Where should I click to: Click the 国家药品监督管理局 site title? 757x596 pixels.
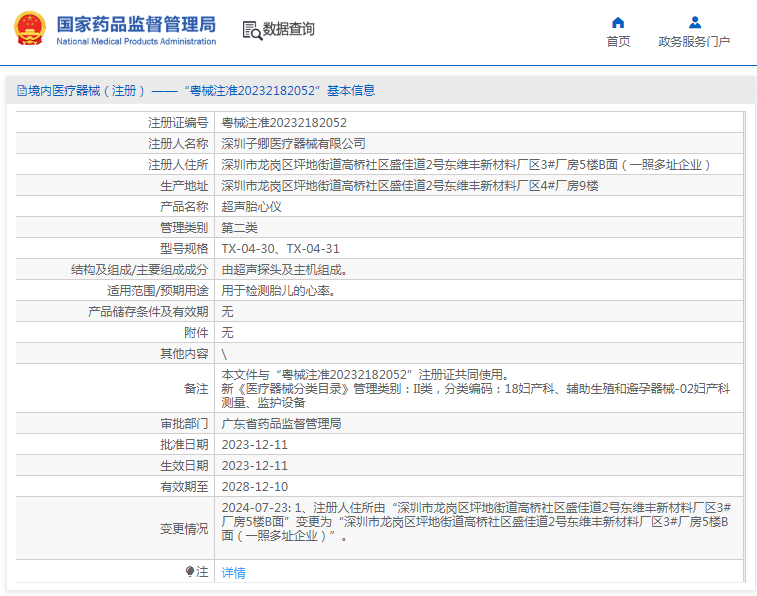coord(136,24)
